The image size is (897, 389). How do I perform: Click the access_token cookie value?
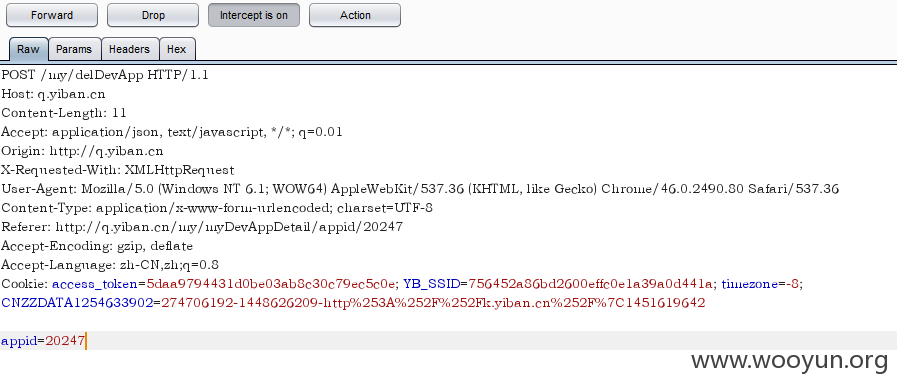(271, 284)
